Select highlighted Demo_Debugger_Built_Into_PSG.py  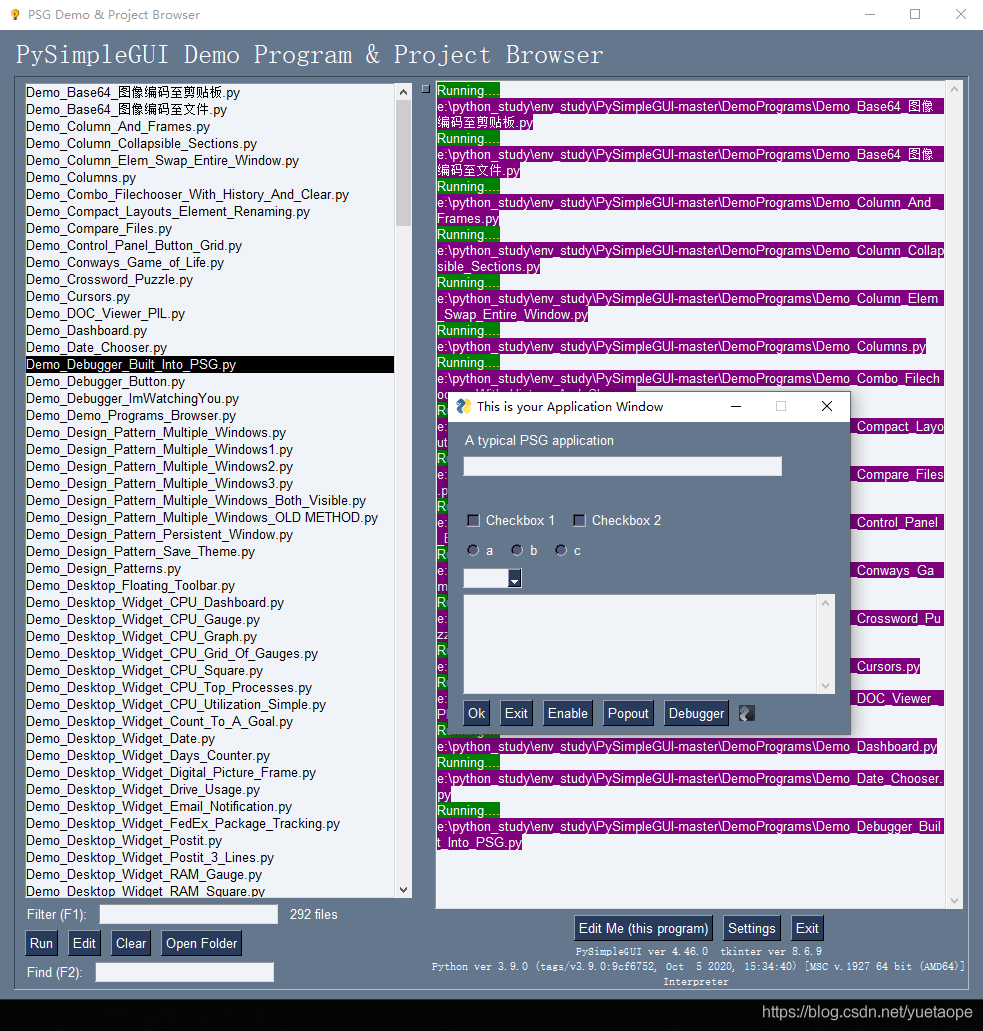coord(210,365)
